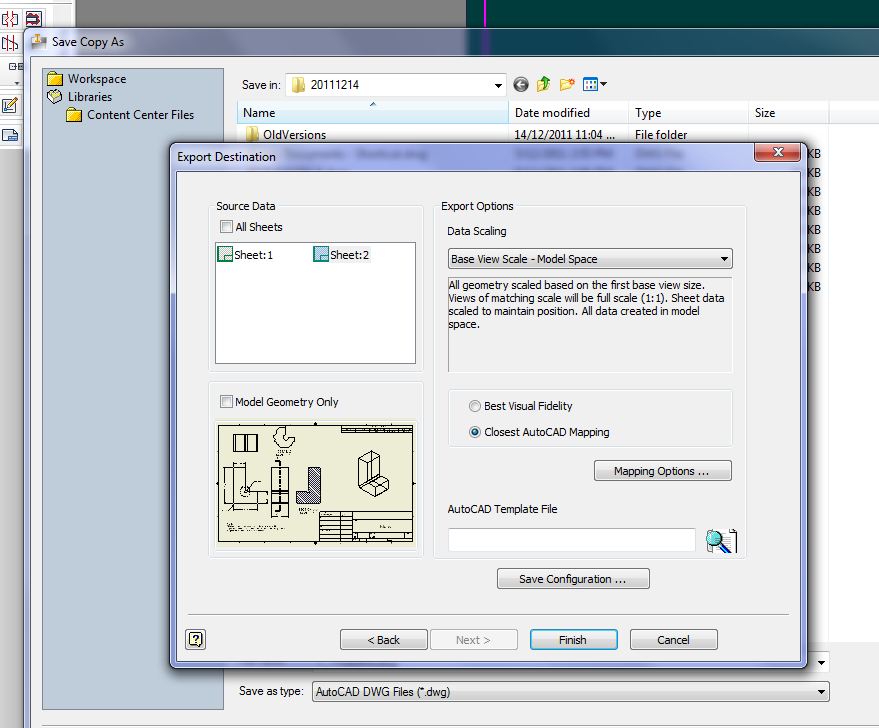Image resolution: width=879 pixels, height=728 pixels.
Task: Click the Finish button
Action: tap(573, 639)
